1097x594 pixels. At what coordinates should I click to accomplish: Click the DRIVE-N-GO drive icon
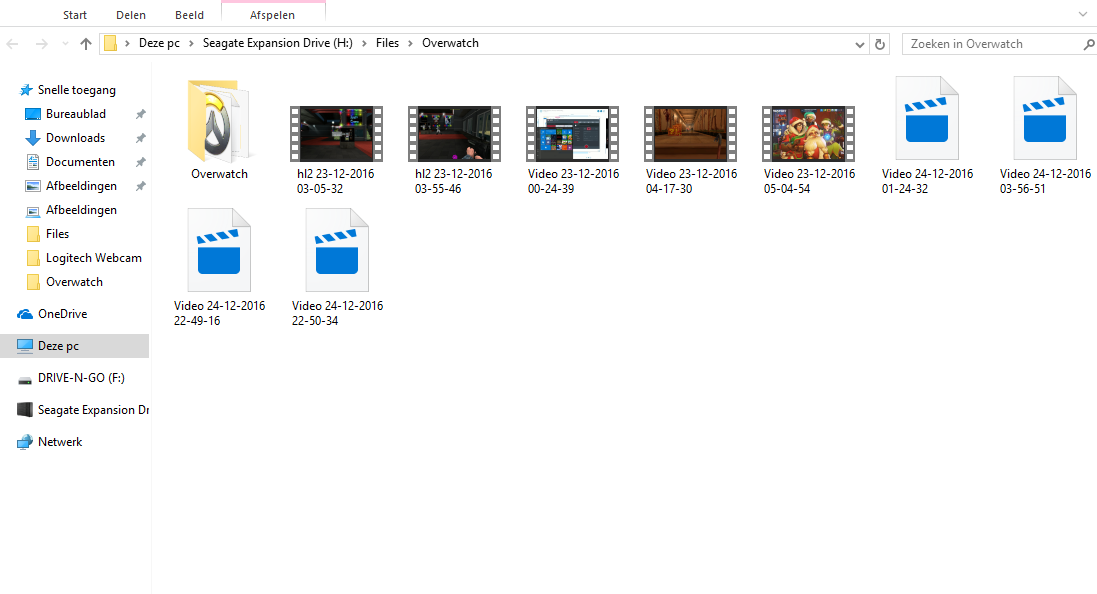(x=25, y=380)
